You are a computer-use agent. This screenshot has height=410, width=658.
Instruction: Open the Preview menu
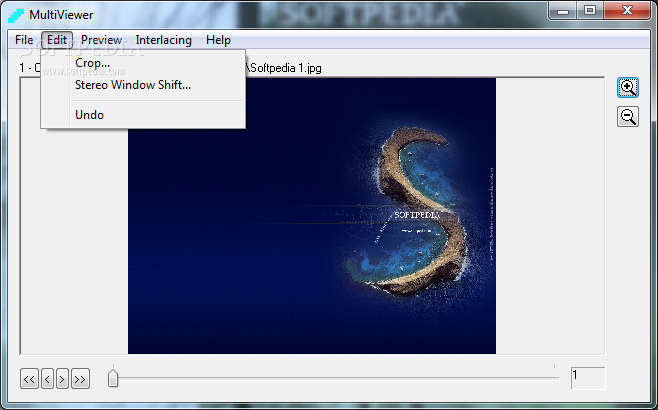(x=101, y=40)
